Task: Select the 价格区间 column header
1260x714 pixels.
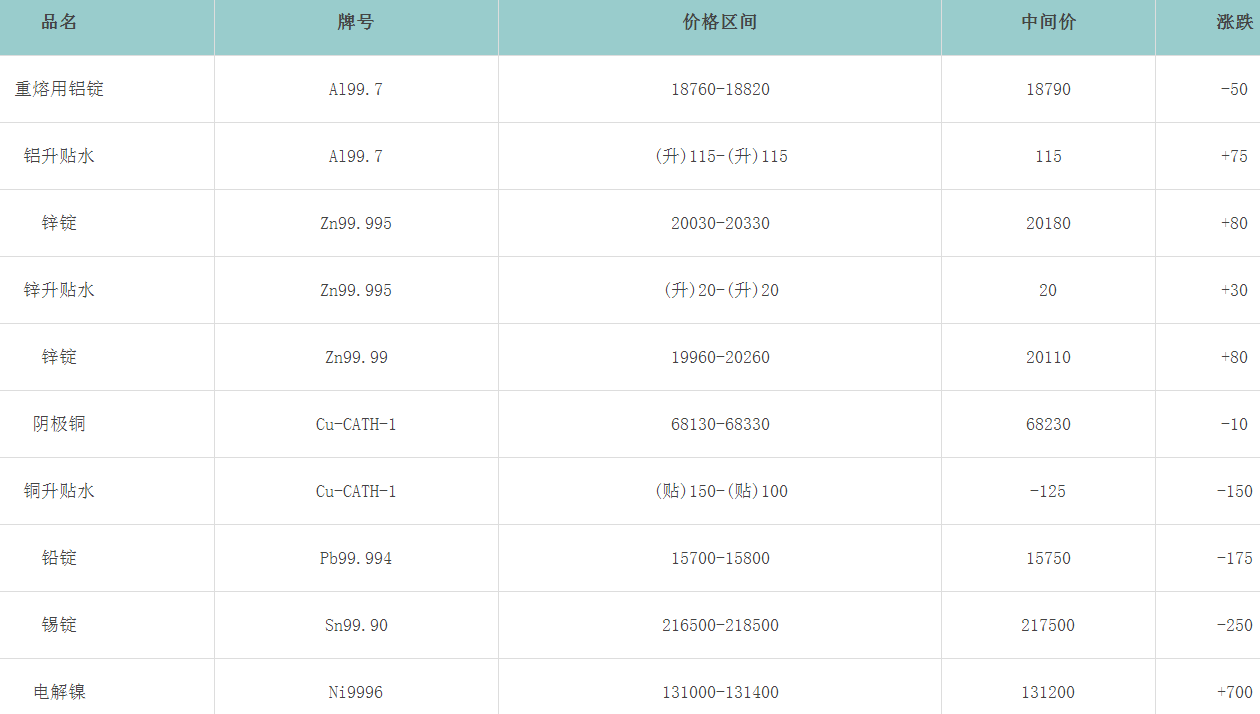Action: click(x=720, y=22)
